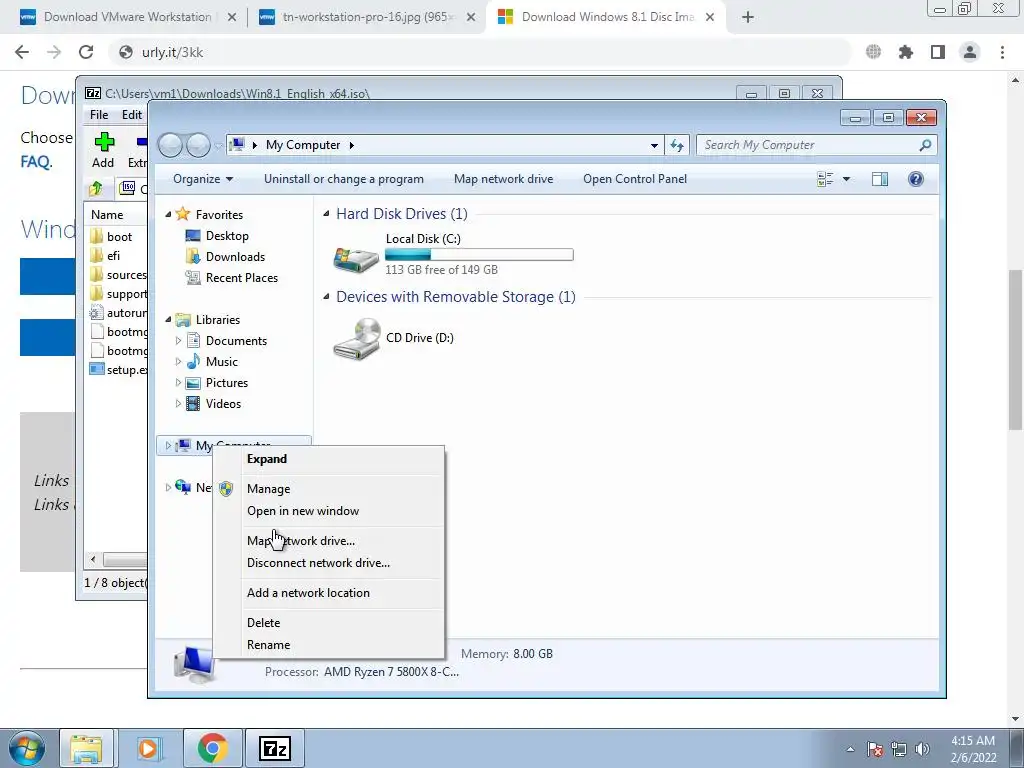Switch to the tn-workstation-pro-16.jpg tab
Image resolution: width=1024 pixels, height=768 pixels.
(x=366, y=17)
